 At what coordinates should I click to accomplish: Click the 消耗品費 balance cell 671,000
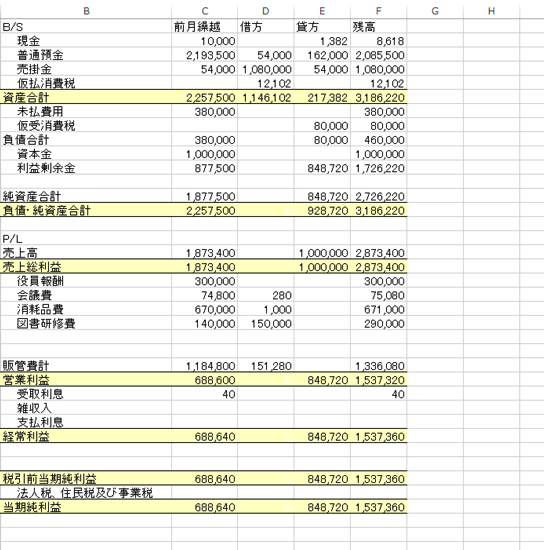pyautogui.click(x=378, y=309)
